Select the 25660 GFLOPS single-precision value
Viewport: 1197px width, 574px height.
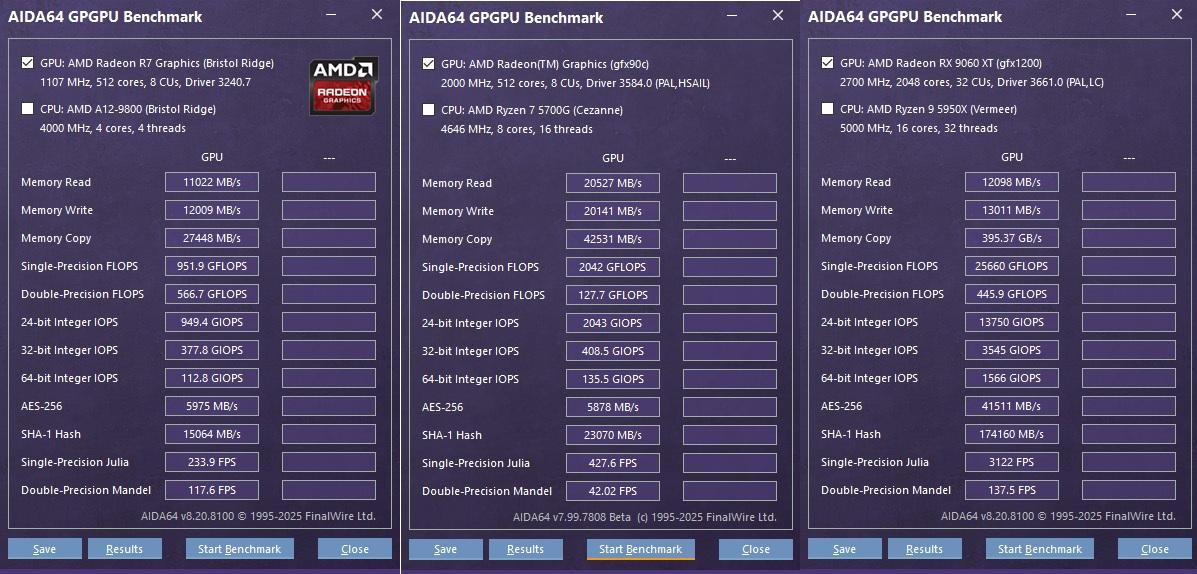(1011, 266)
